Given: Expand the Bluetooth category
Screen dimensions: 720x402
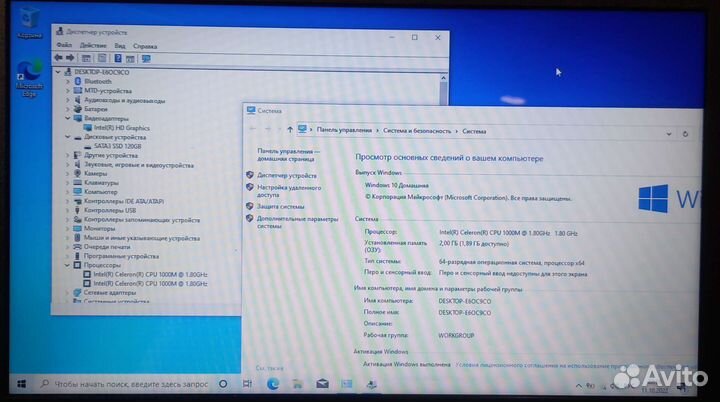Looking at the screenshot, I should coord(68,81).
